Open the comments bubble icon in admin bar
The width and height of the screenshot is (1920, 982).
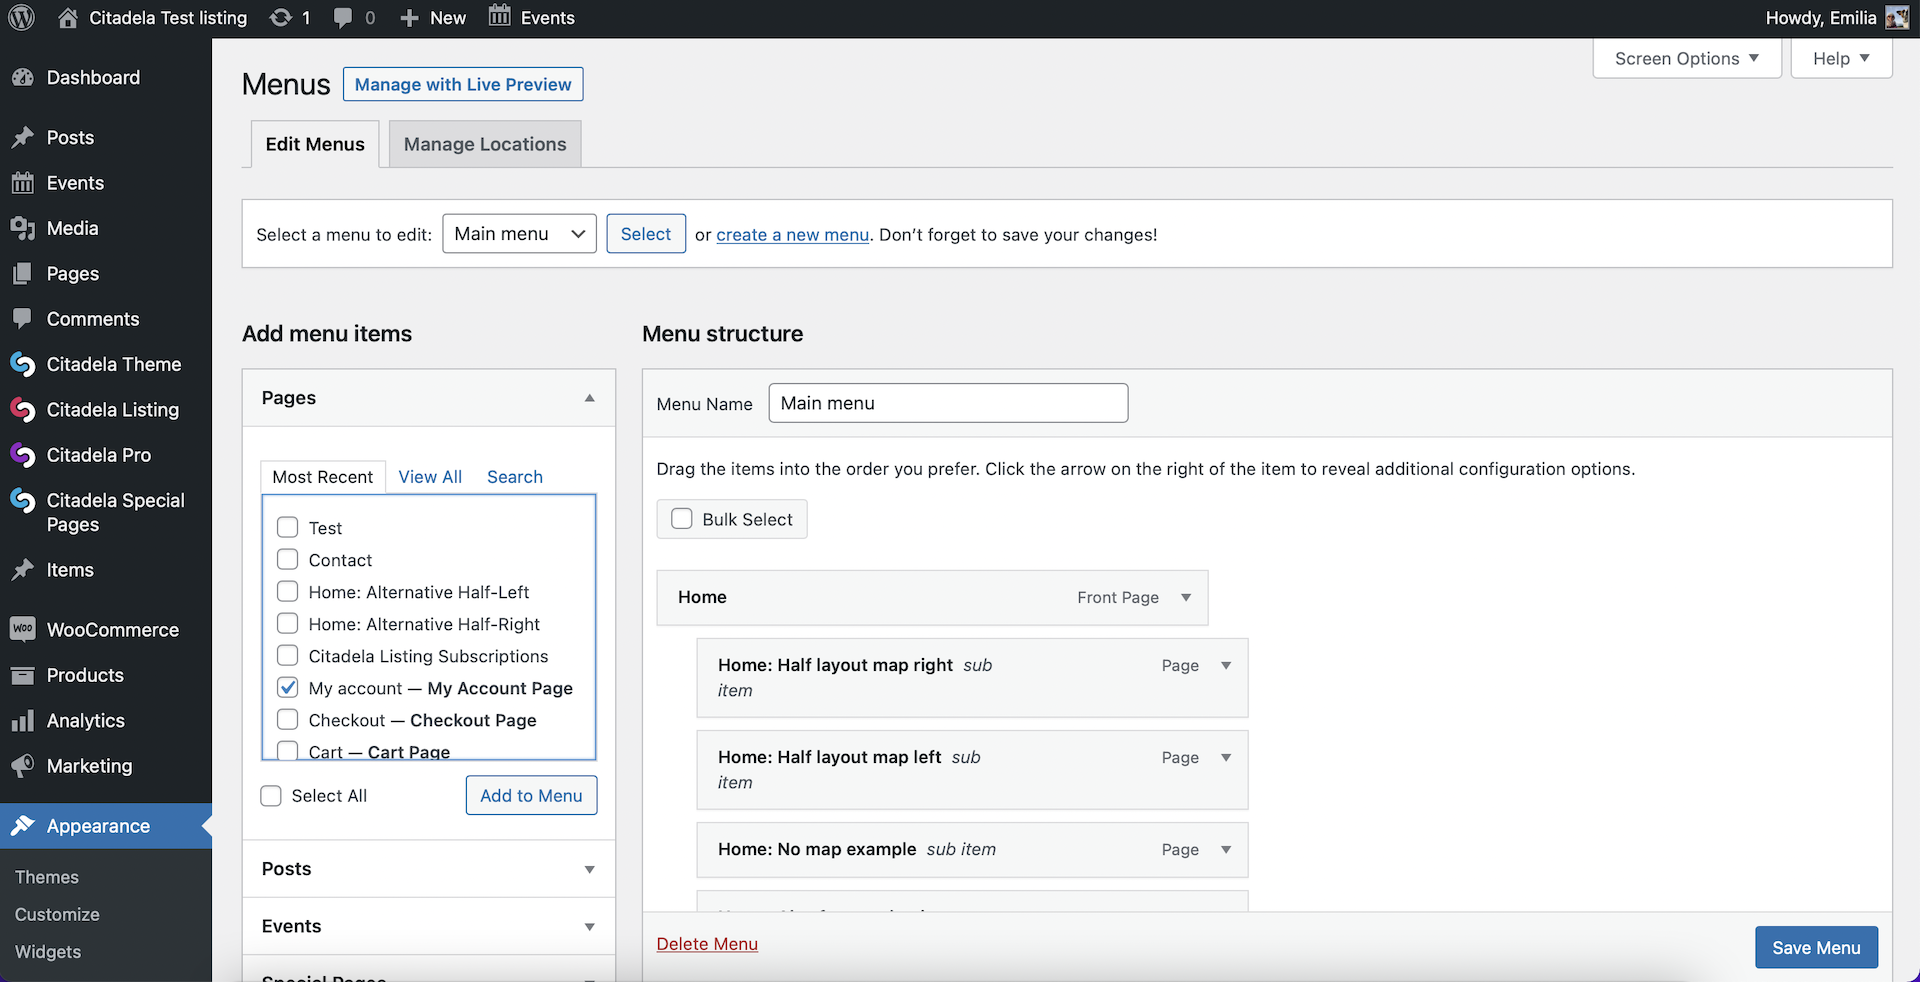[x=343, y=18]
